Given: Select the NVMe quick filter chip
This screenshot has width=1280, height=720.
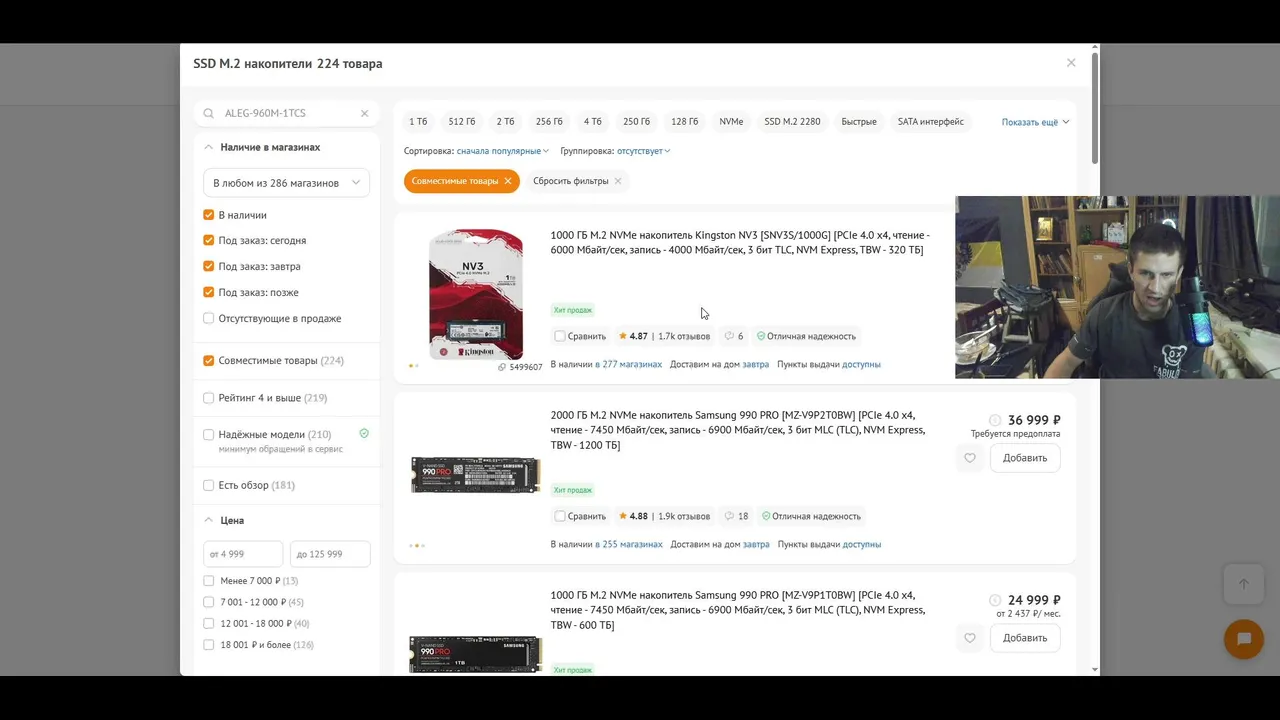Looking at the screenshot, I should (x=731, y=122).
